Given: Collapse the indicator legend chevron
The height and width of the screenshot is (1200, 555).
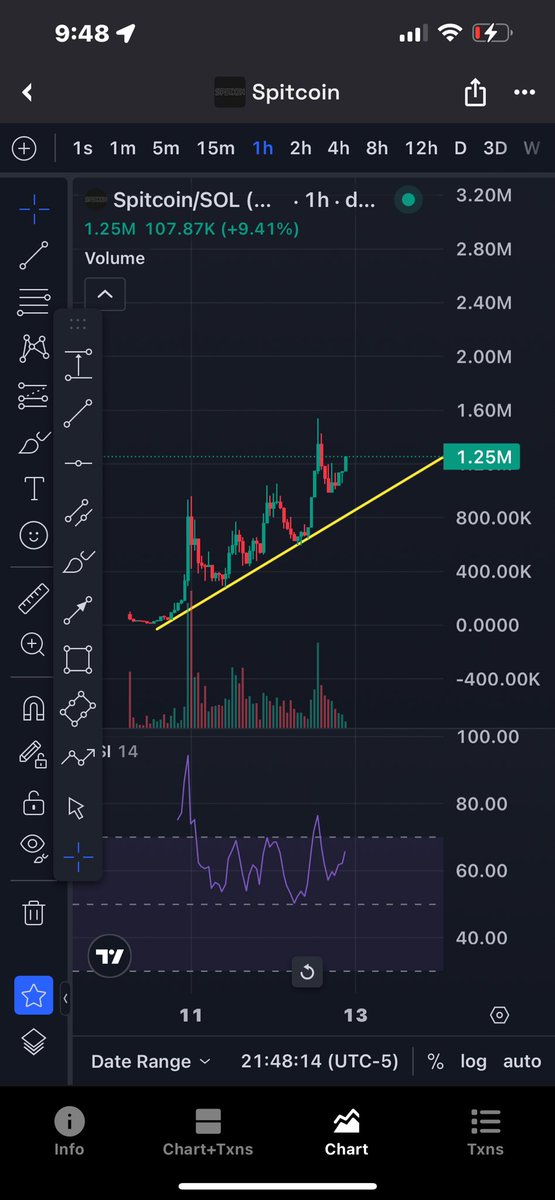Looking at the screenshot, I should 105,295.
